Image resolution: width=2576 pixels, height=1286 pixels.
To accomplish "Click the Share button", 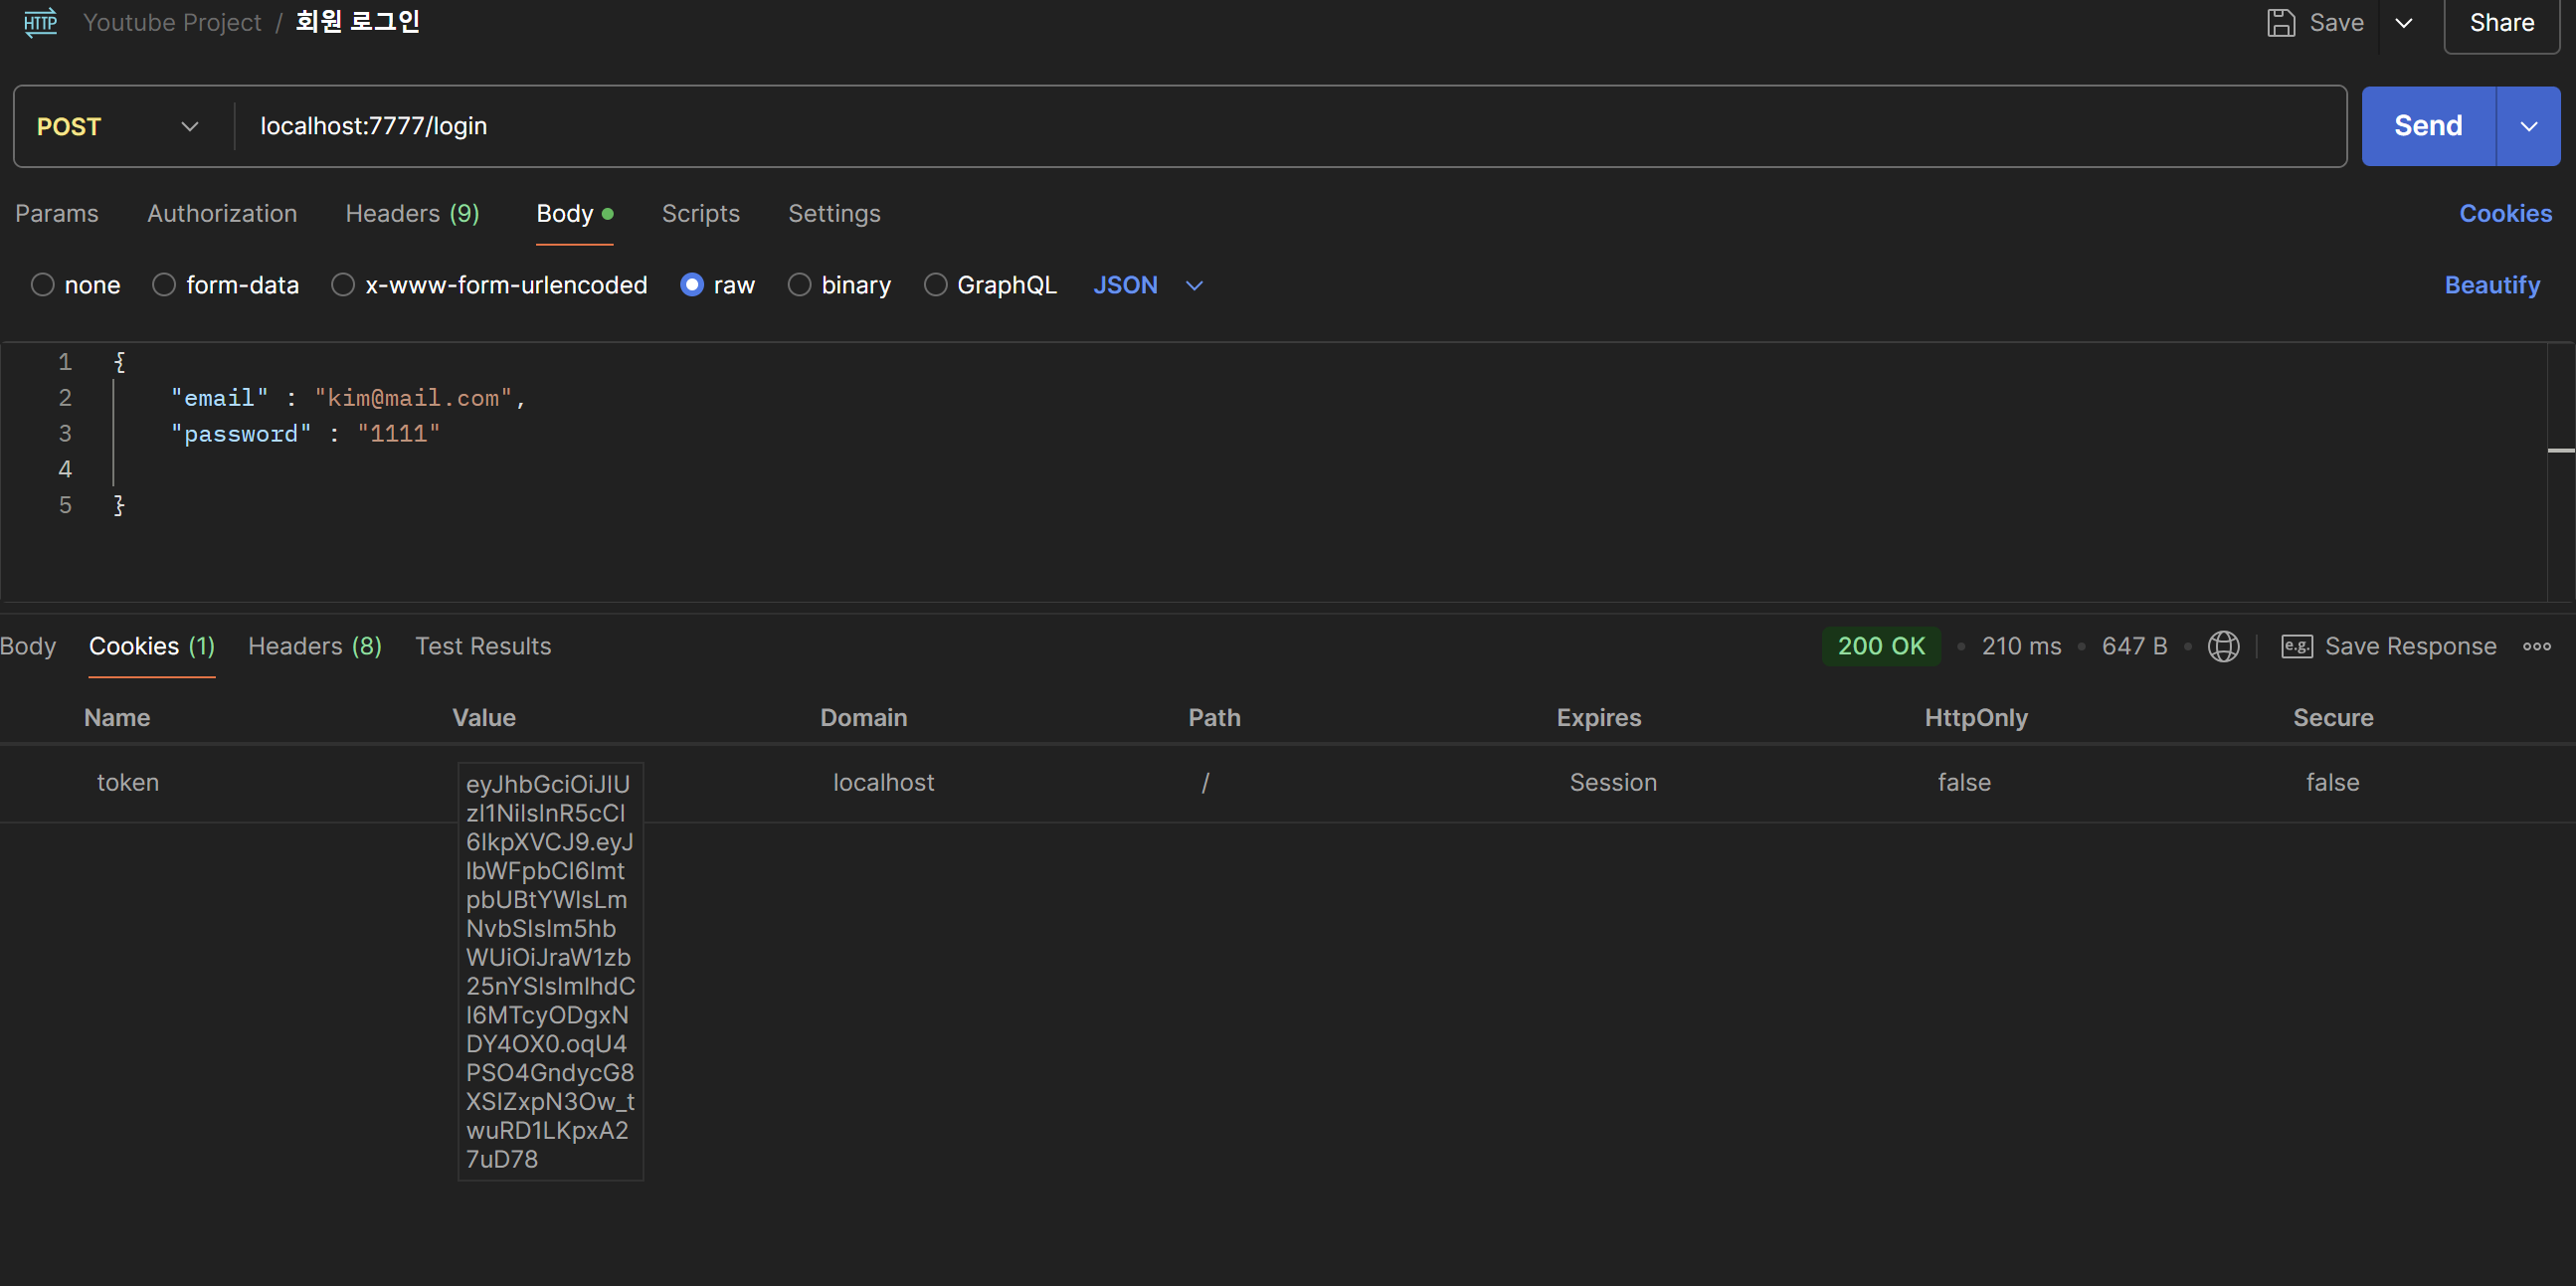I will pos(2501,22).
